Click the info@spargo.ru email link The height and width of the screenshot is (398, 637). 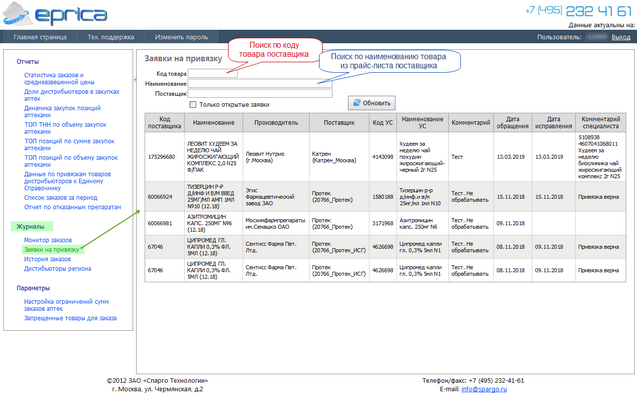pyautogui.click(x=484, y=389)
